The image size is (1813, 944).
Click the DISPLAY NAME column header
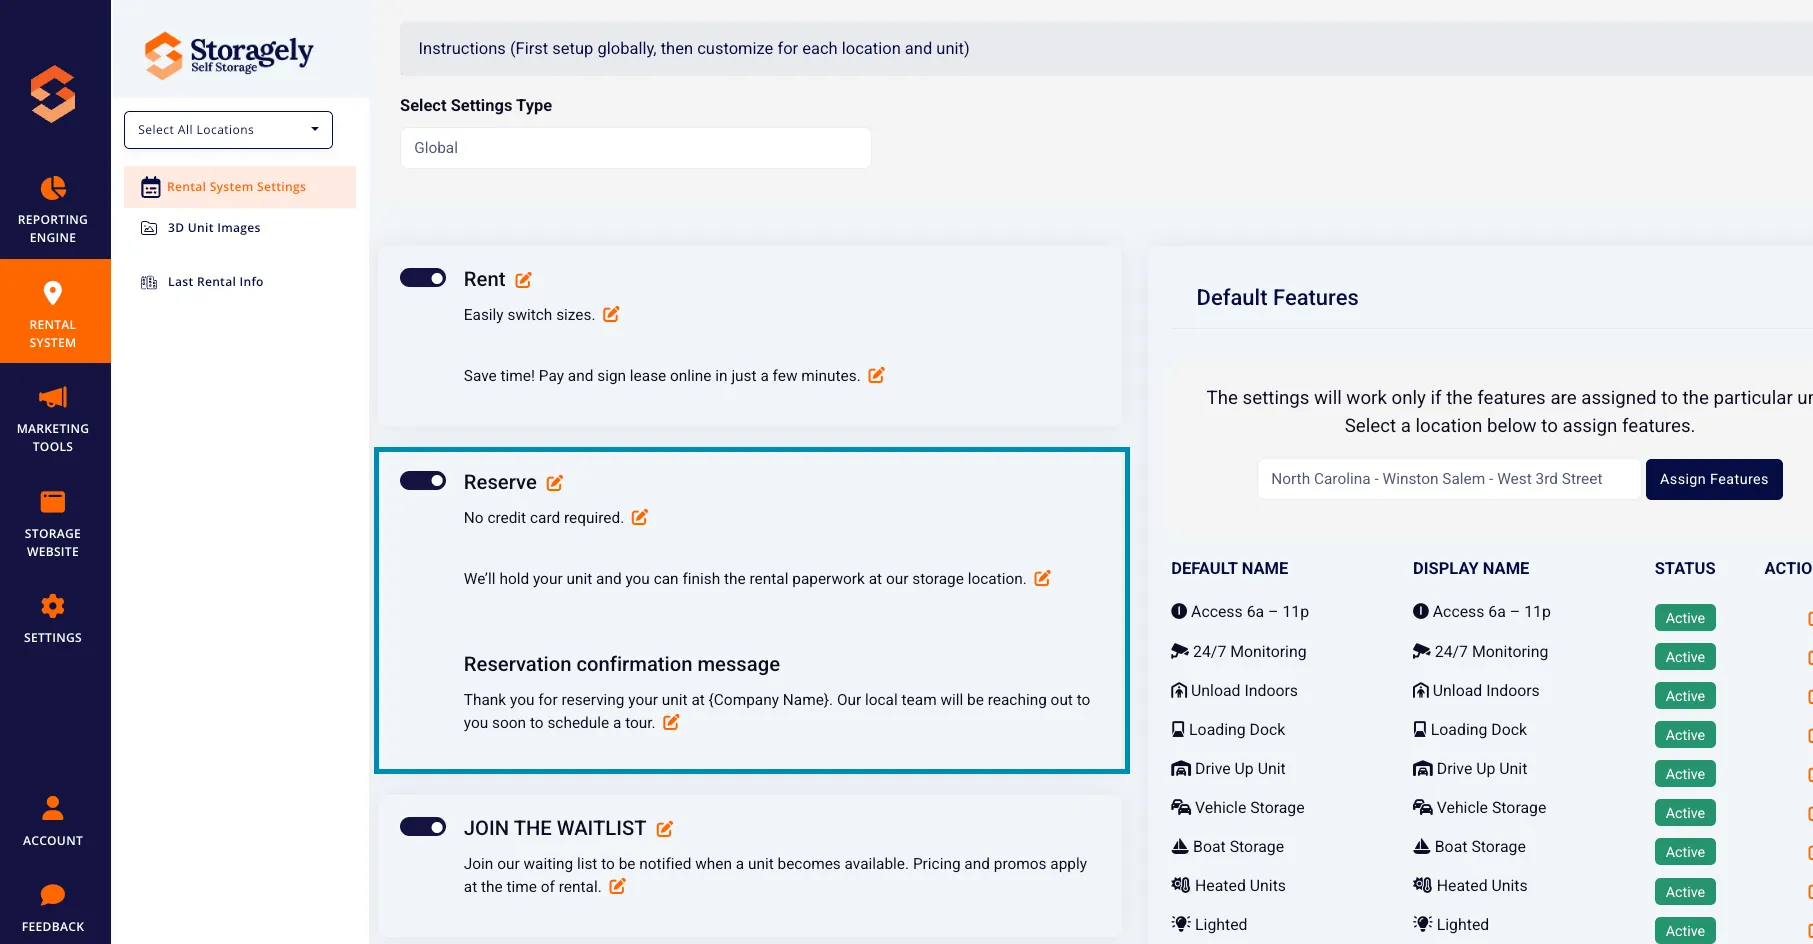[1471, 568]
